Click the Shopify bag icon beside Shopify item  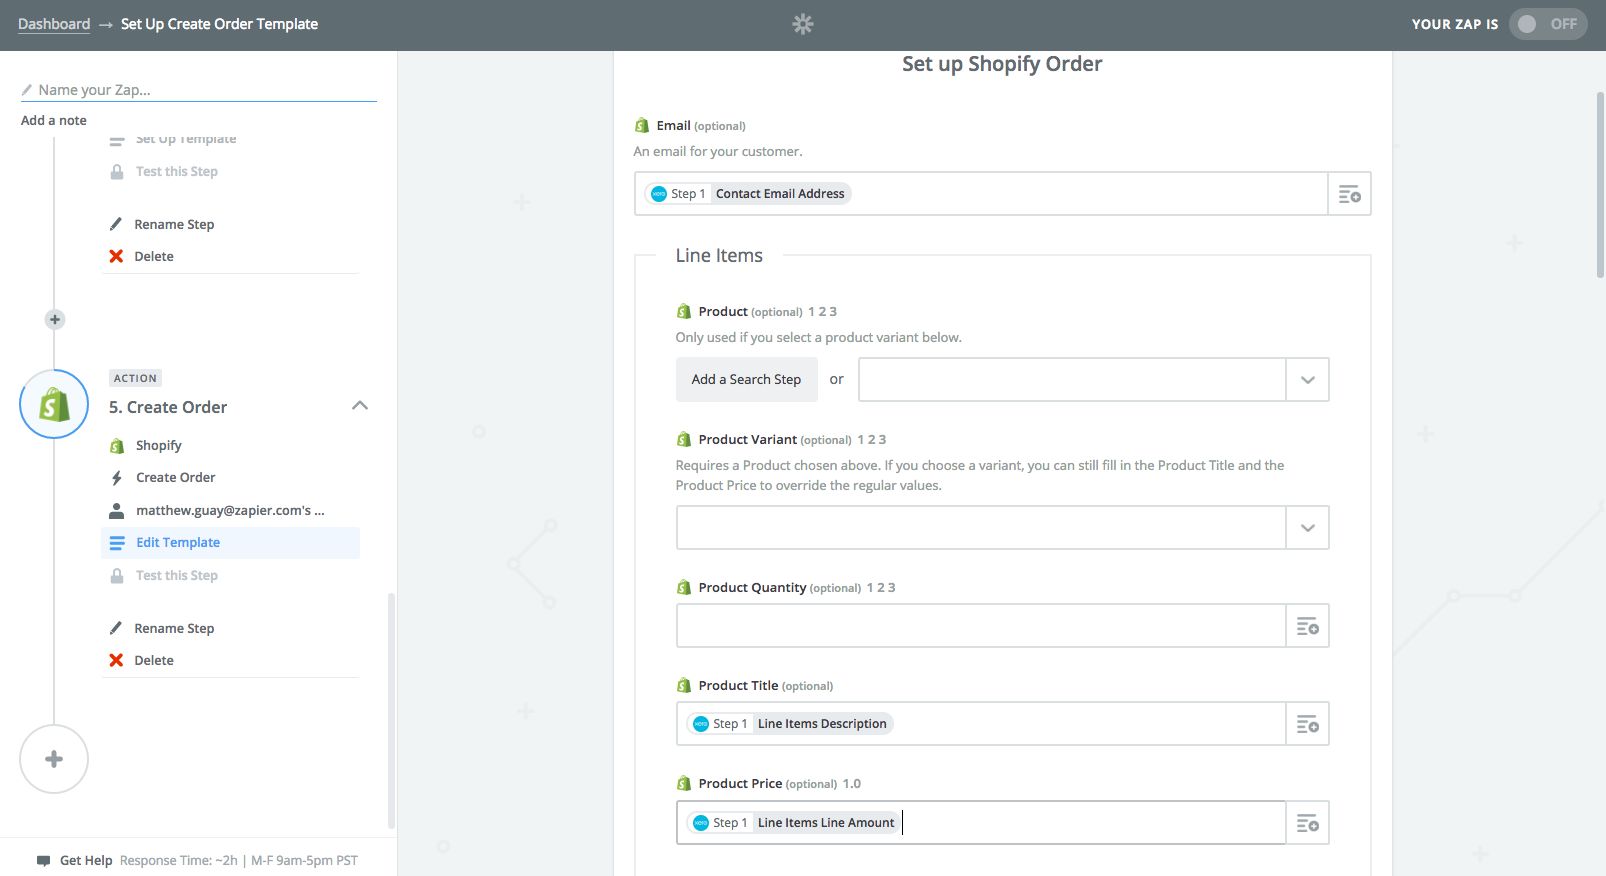pyautogui.click(x=117, y=445)
